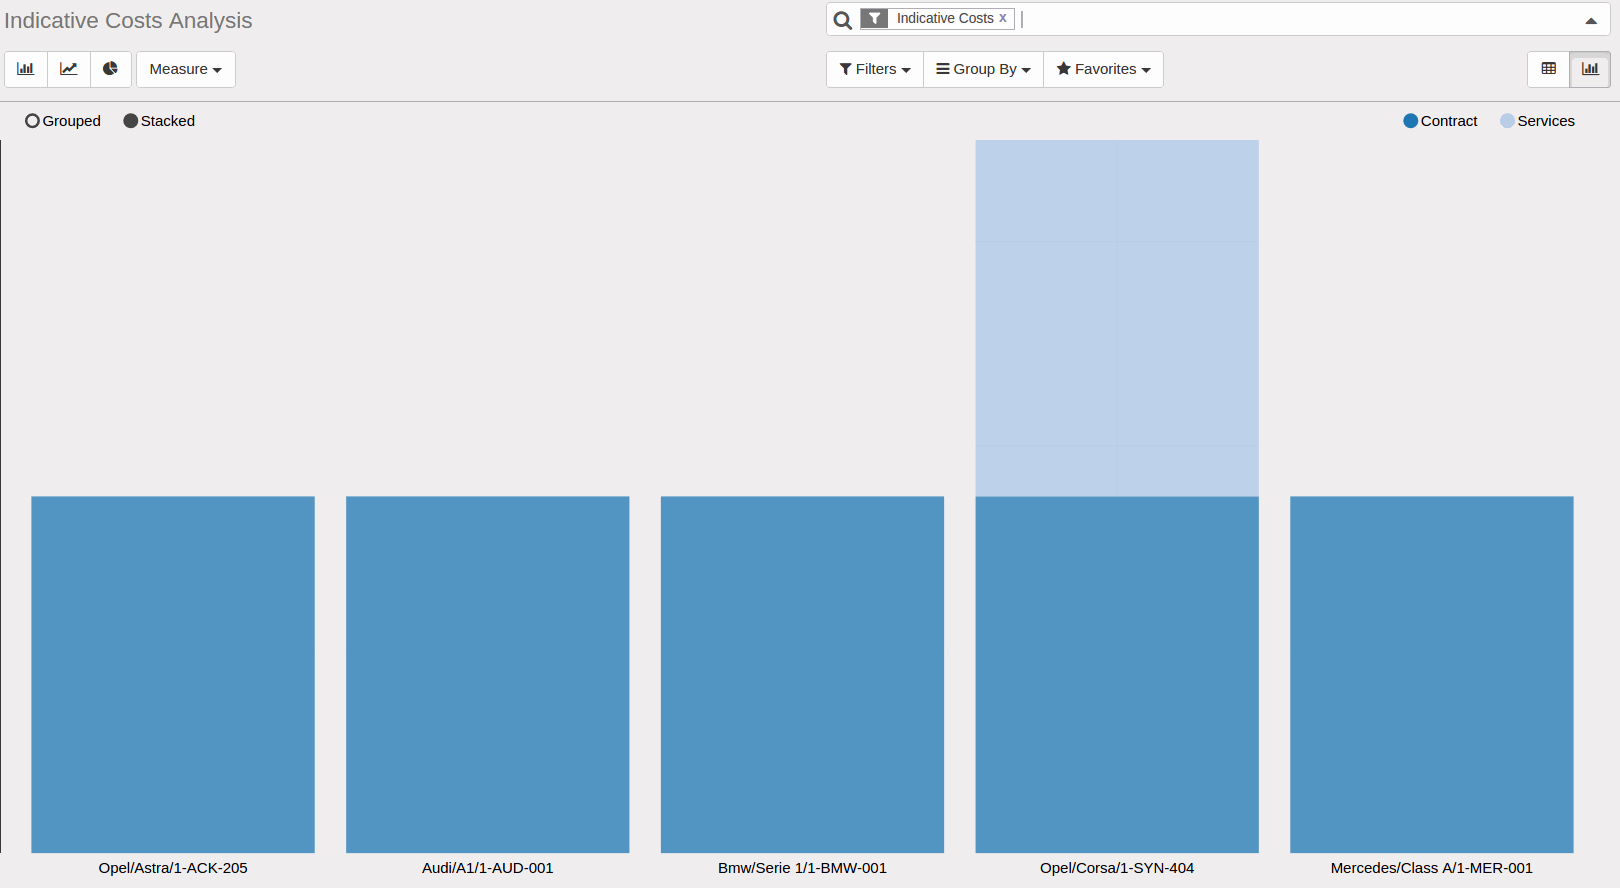The image size is (1620, 888).
Task: Click the Audi/A1/1-AUD-001 Contract bar
Action: pos(488,675)
